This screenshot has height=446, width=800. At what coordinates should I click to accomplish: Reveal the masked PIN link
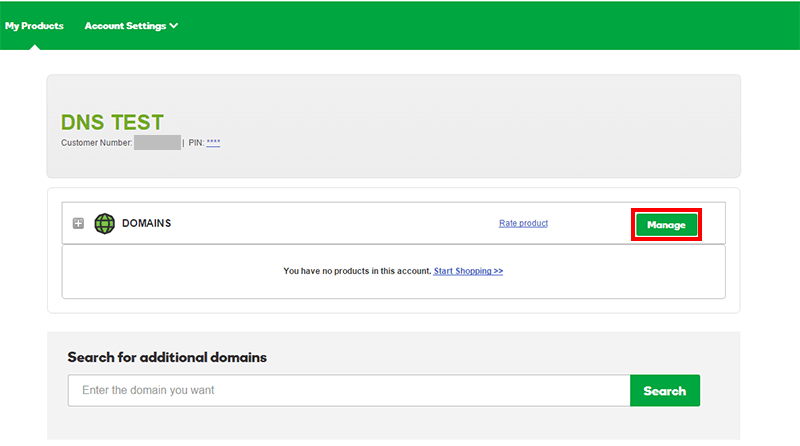pyautogui.click(x=213, y=143)
